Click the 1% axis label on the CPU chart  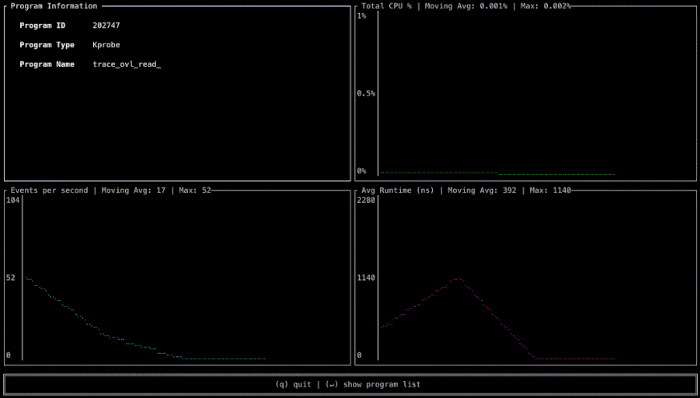click(x=362, y=16)
